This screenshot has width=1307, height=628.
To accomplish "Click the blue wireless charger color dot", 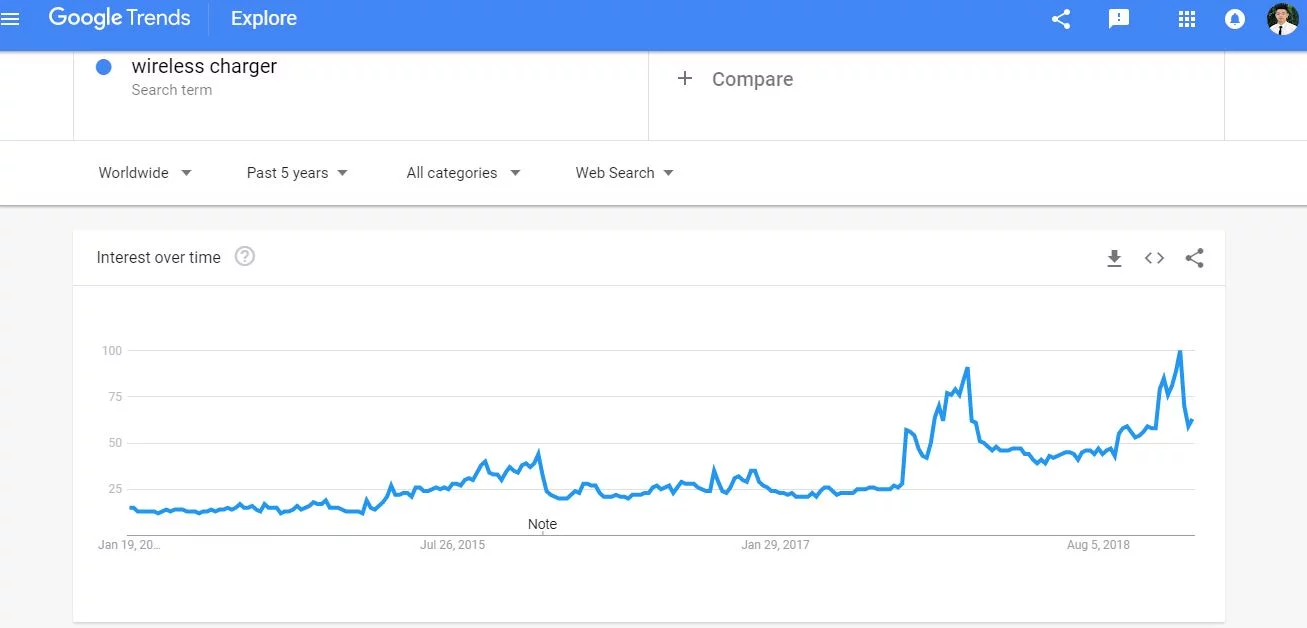I will tap(103, 67).
